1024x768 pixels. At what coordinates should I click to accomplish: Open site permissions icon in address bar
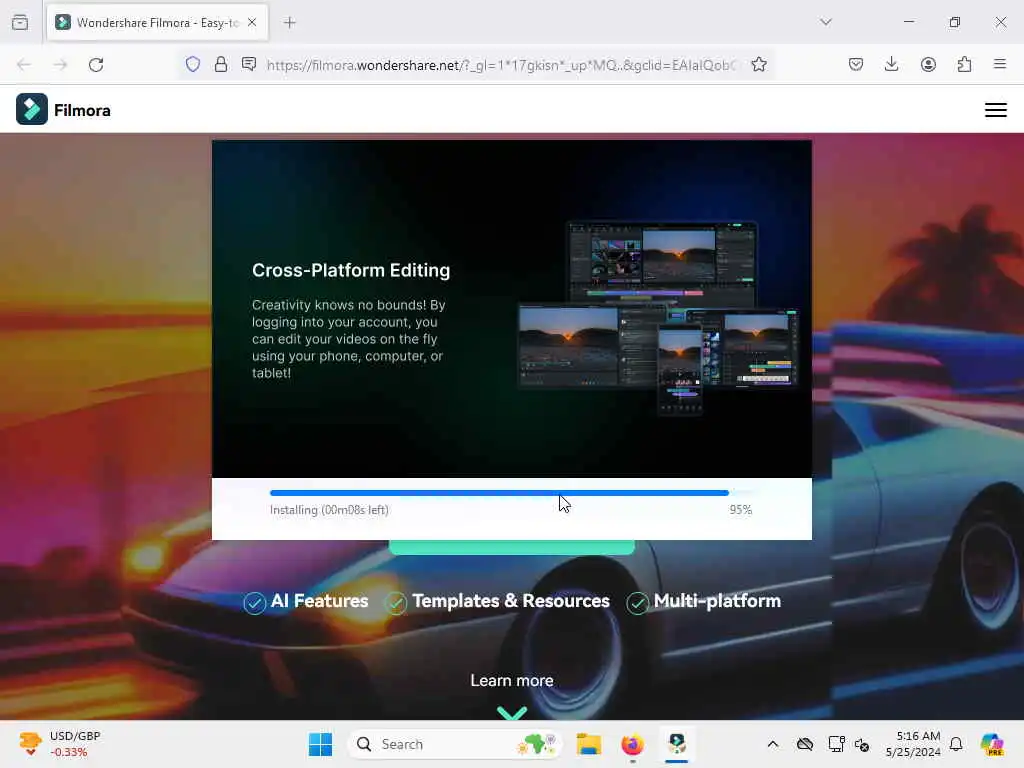point(249,65)
